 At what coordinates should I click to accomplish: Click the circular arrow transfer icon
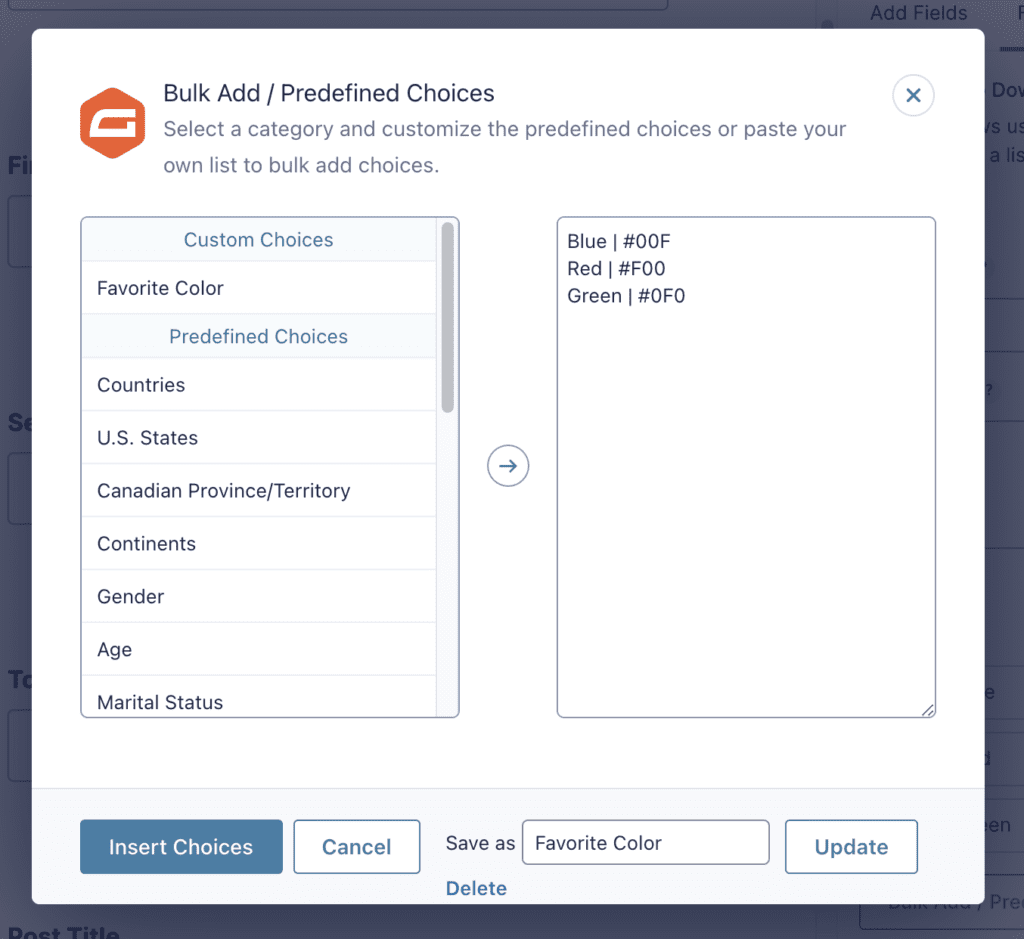click(x=508, y=465)
